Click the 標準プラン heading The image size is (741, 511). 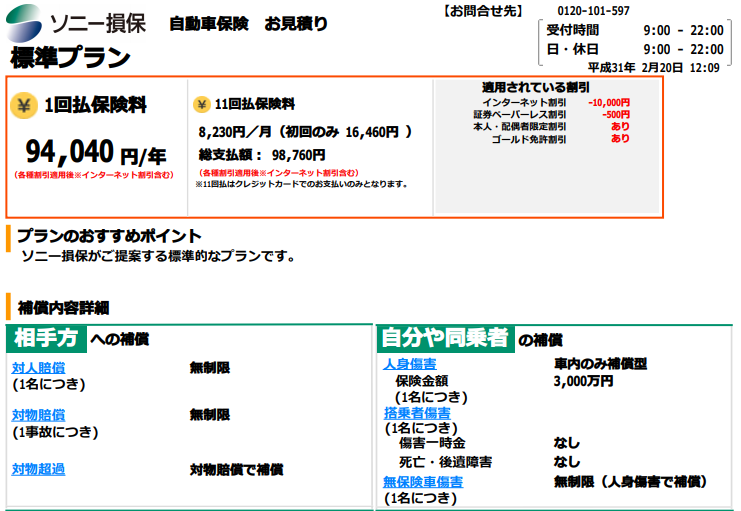(70, 57)
